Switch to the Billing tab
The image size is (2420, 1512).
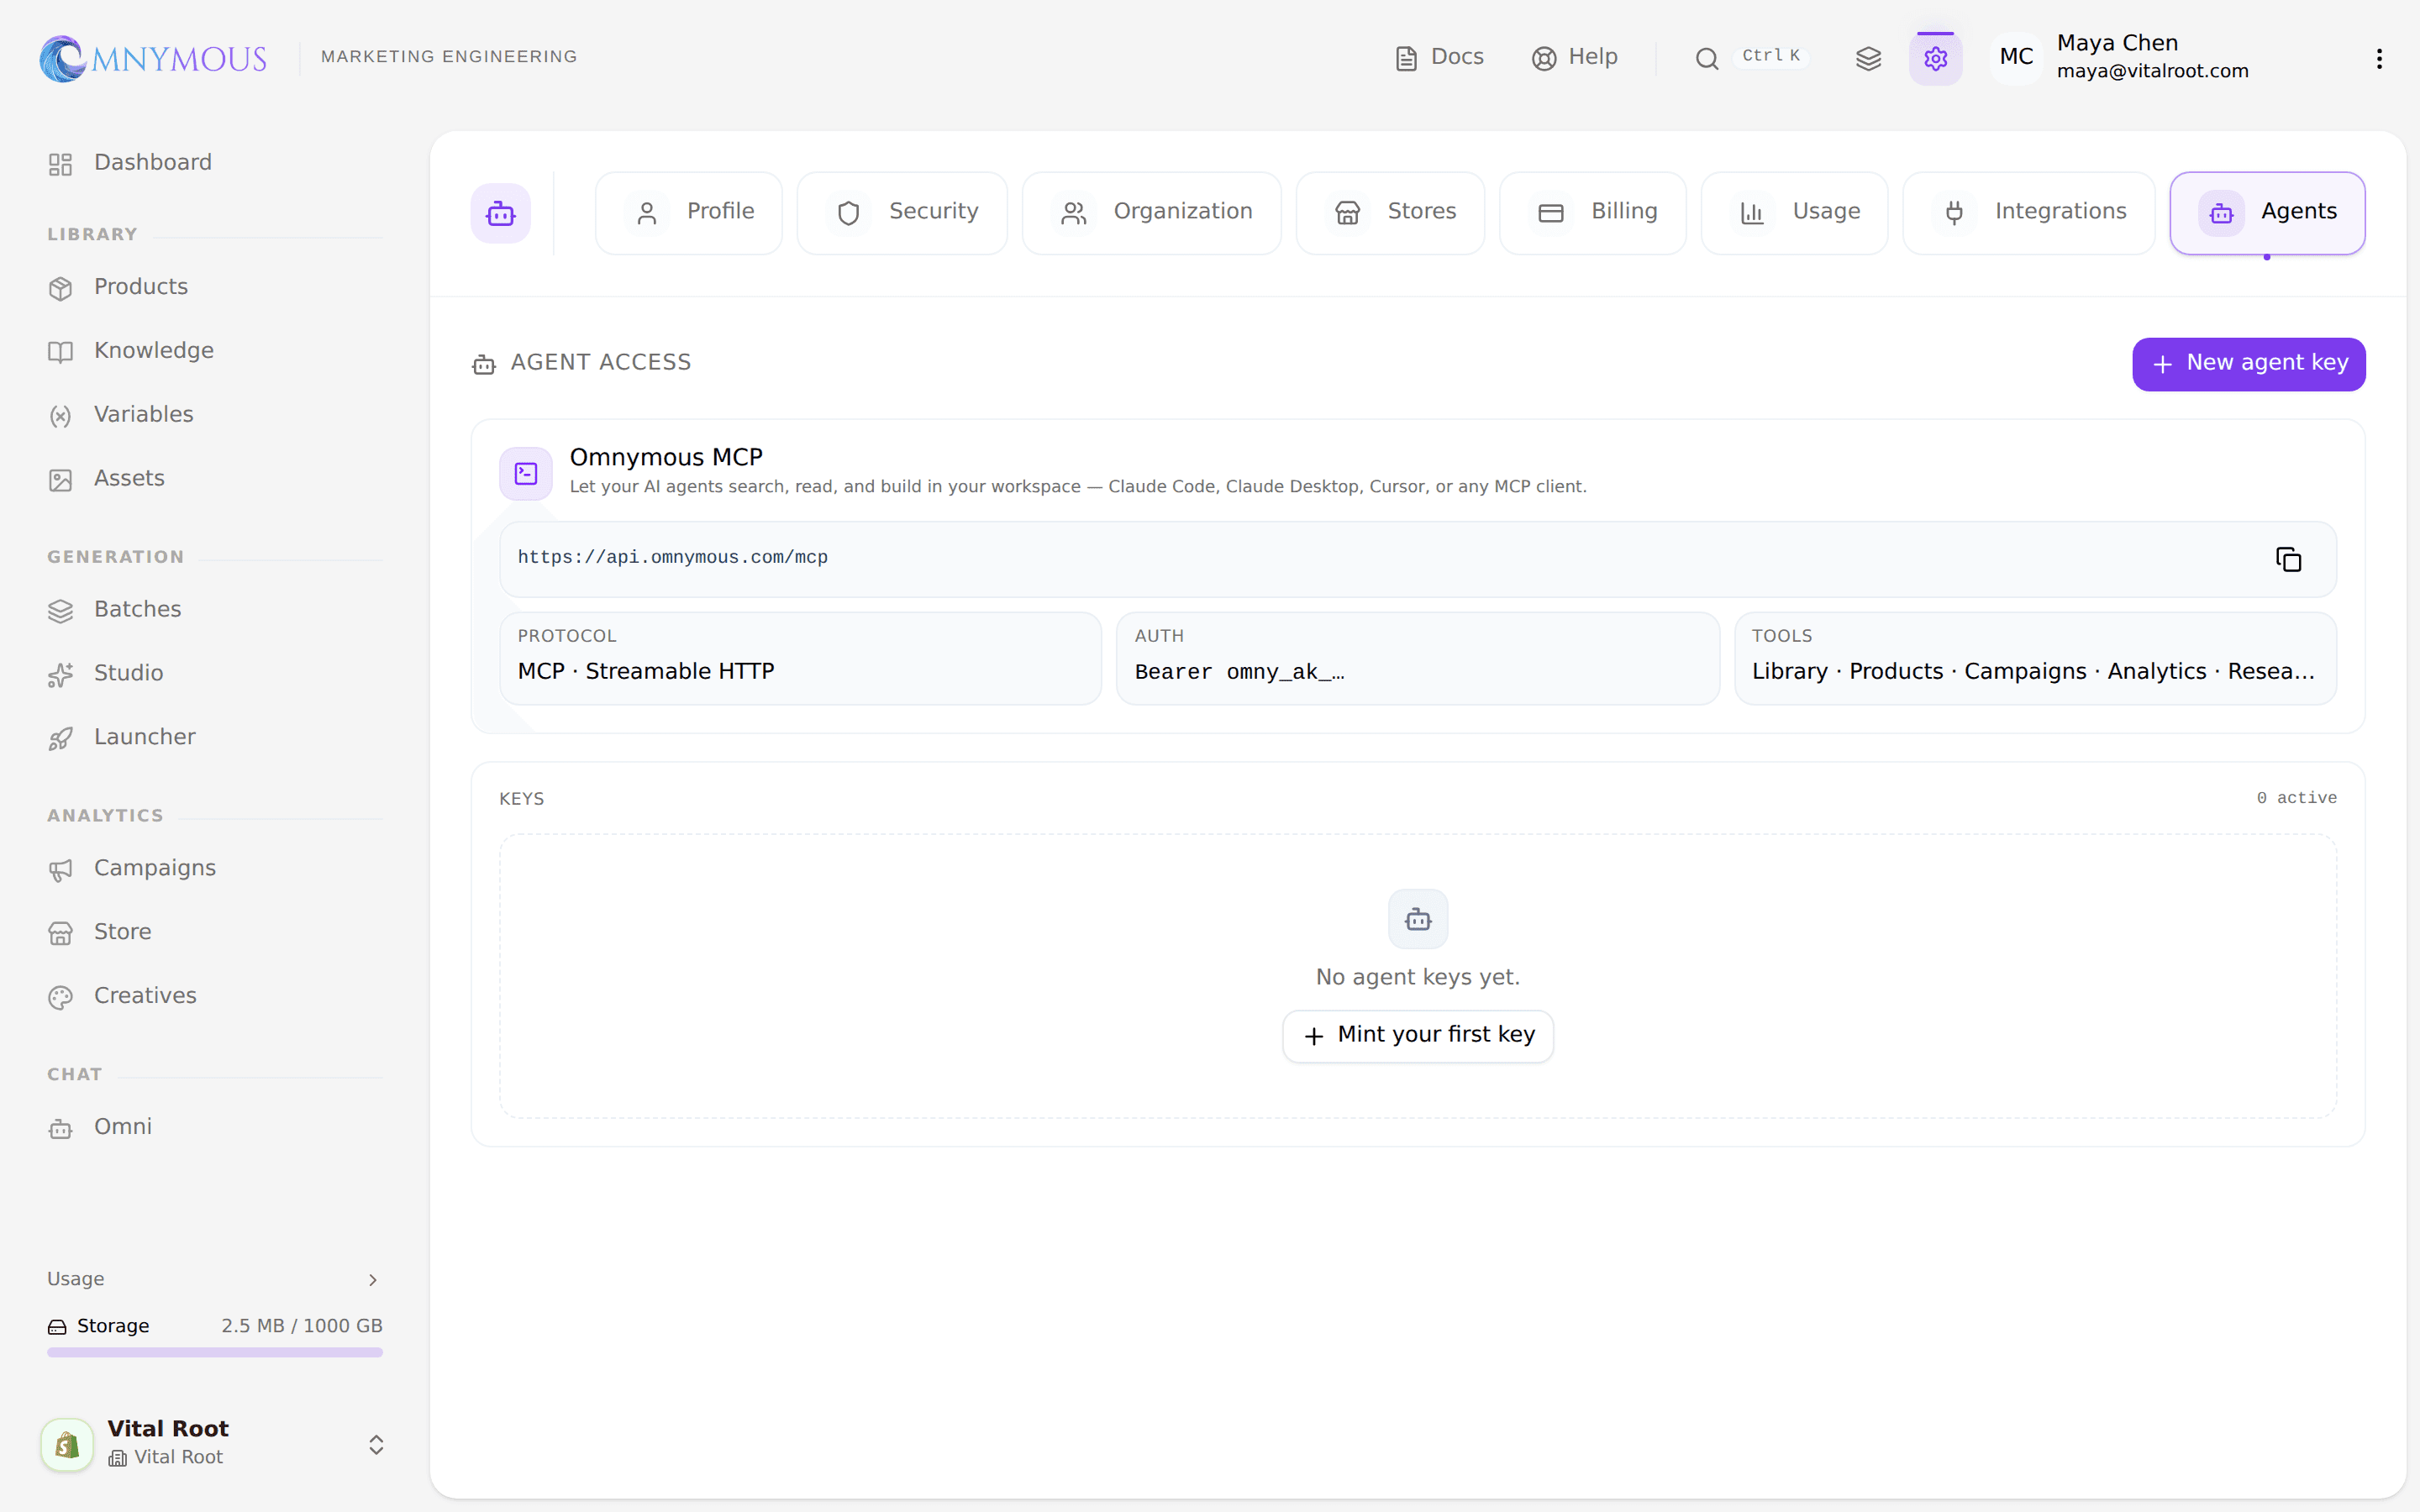[x=1593, y=213]
